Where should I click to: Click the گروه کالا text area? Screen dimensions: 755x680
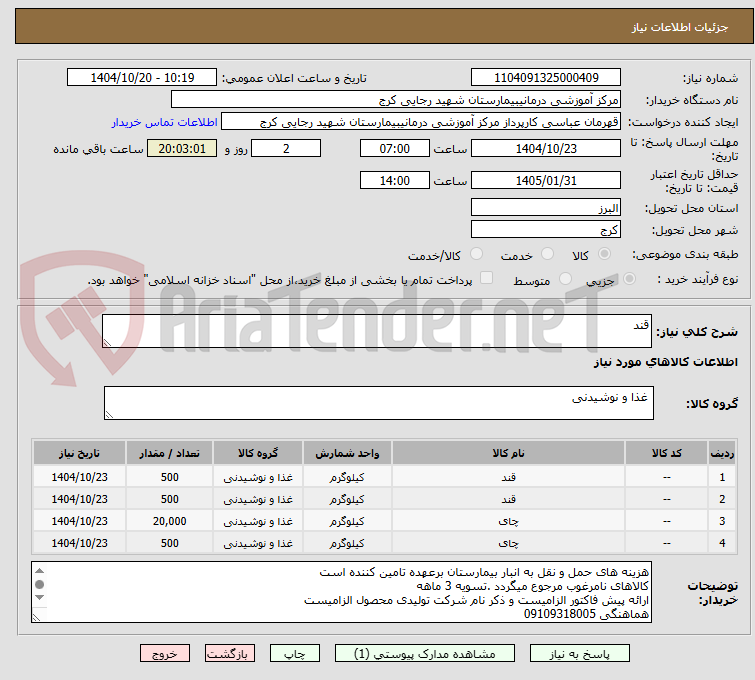[378, 403]
